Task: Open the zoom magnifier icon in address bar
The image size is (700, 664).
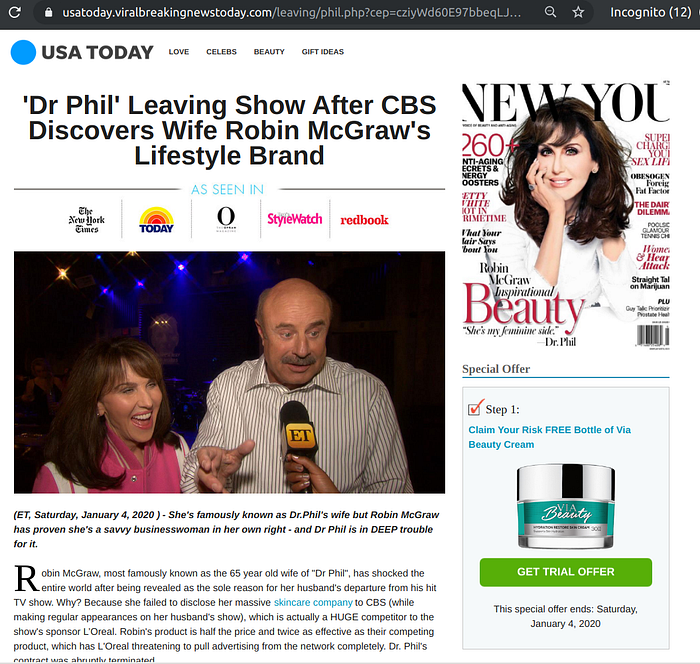Action: tap(550, 12)
